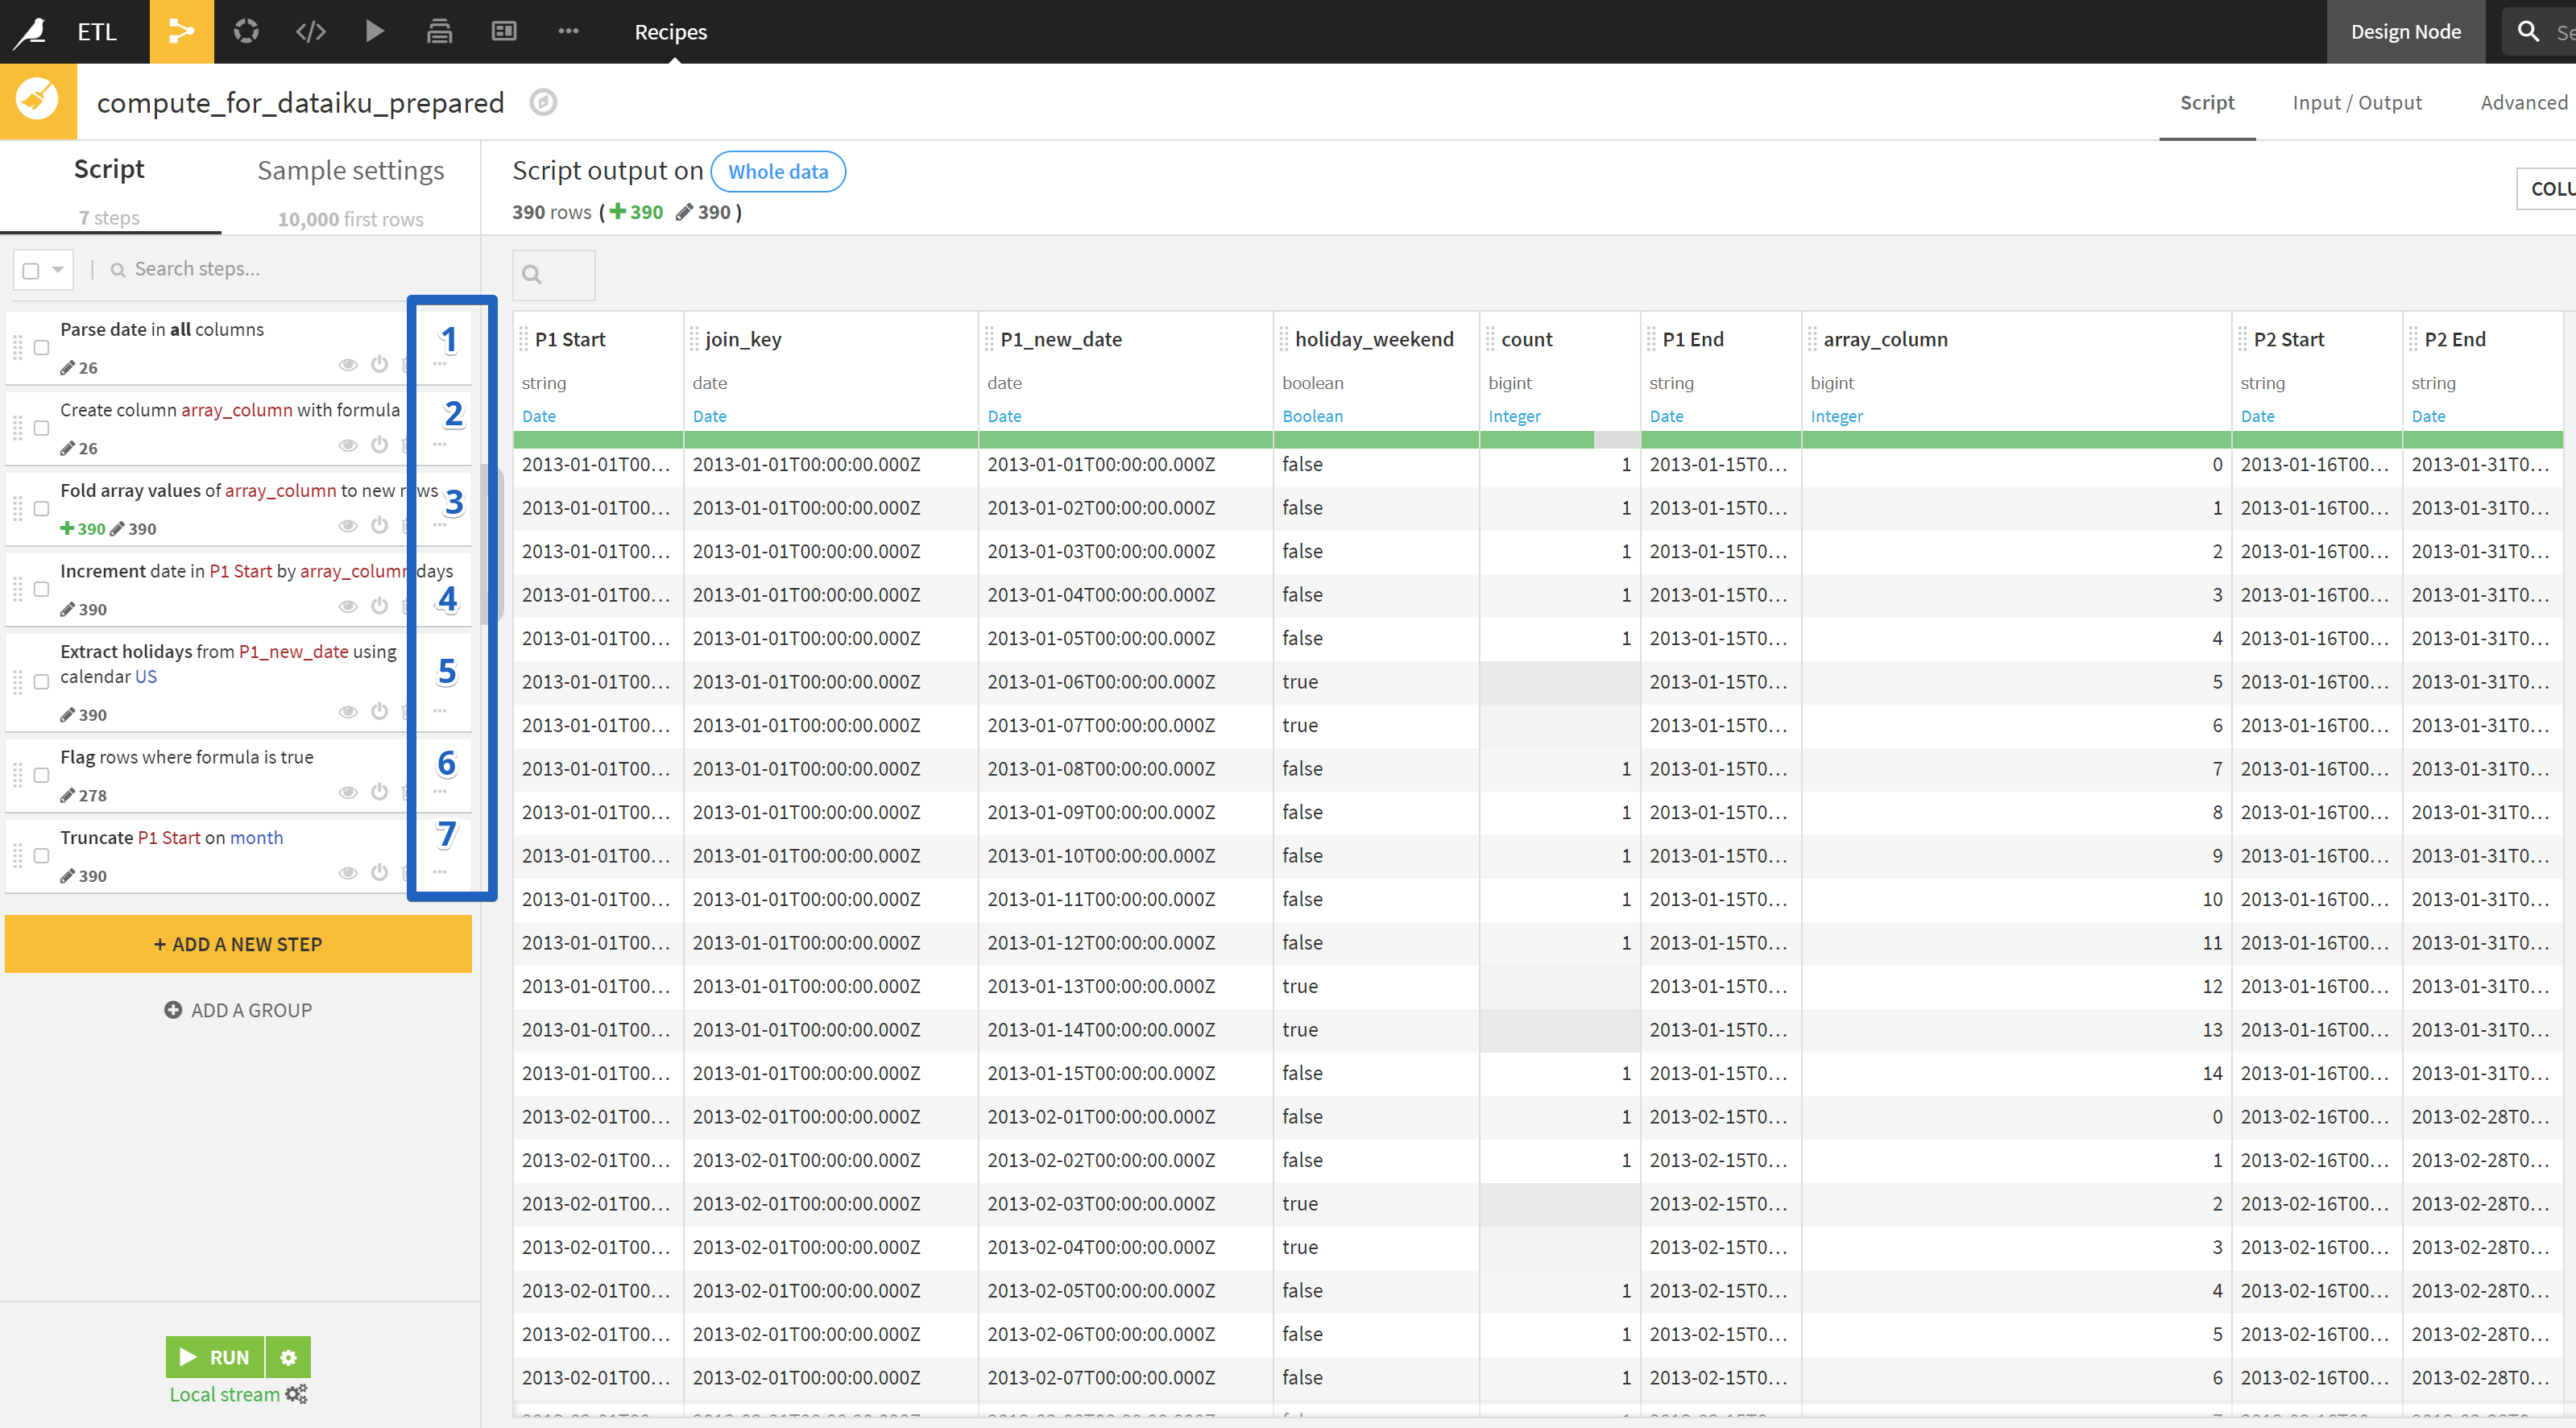Preview the Increment date step eye icon
The image size is (2576, 1428).
tap(348, 606)
